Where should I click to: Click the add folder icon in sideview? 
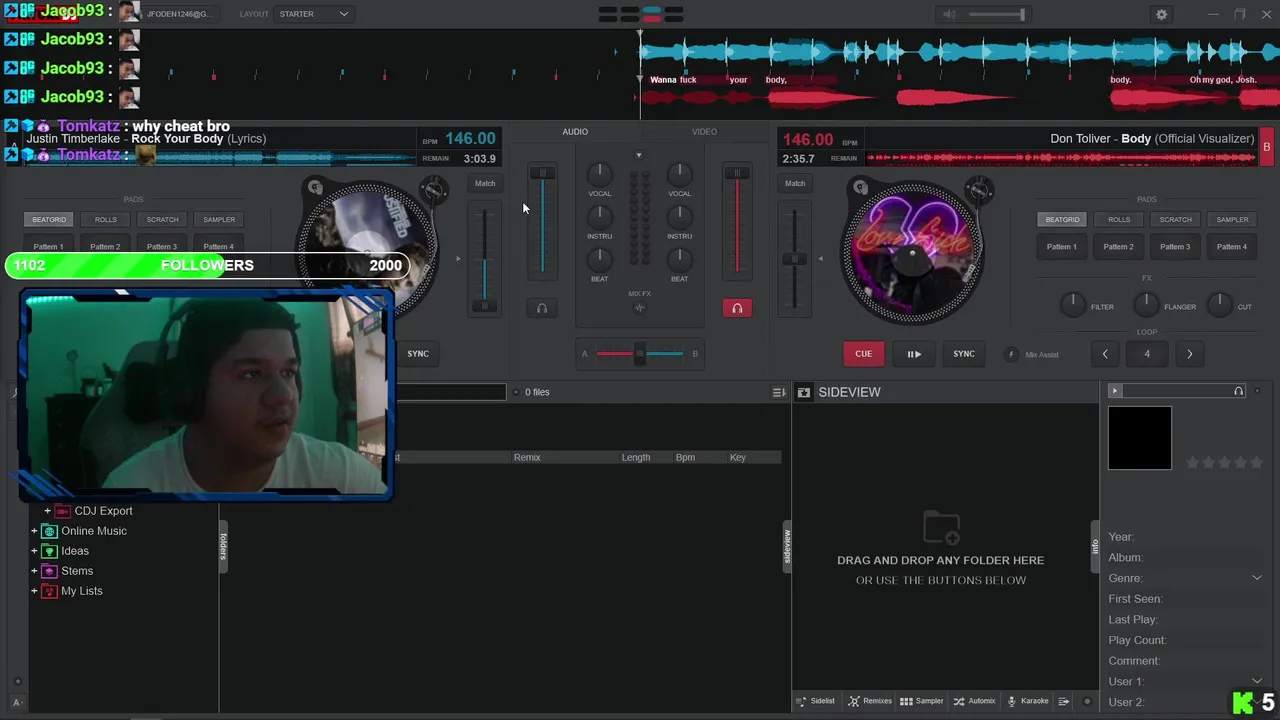click(941, 526)
